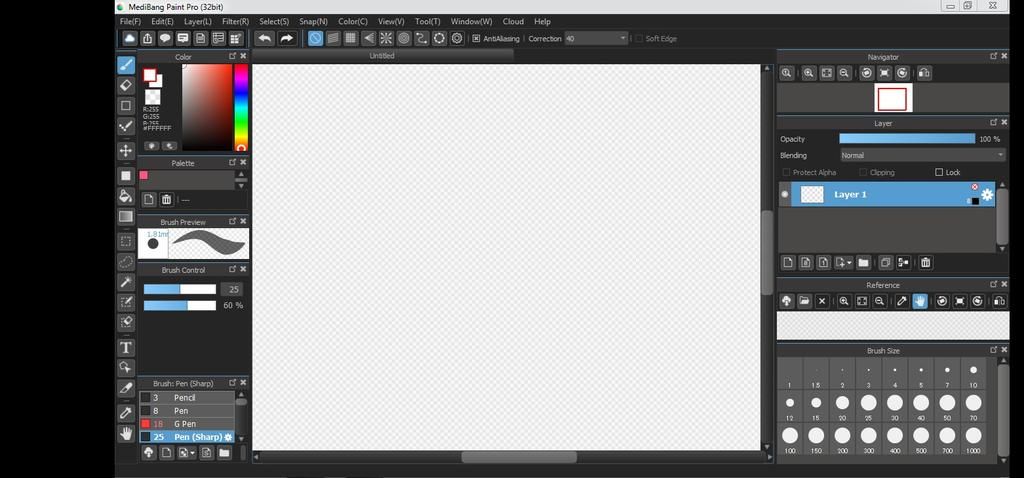Screen dimensions: 1024x478
Task: Select the Magic Wand tool
Action: [126, 282]
